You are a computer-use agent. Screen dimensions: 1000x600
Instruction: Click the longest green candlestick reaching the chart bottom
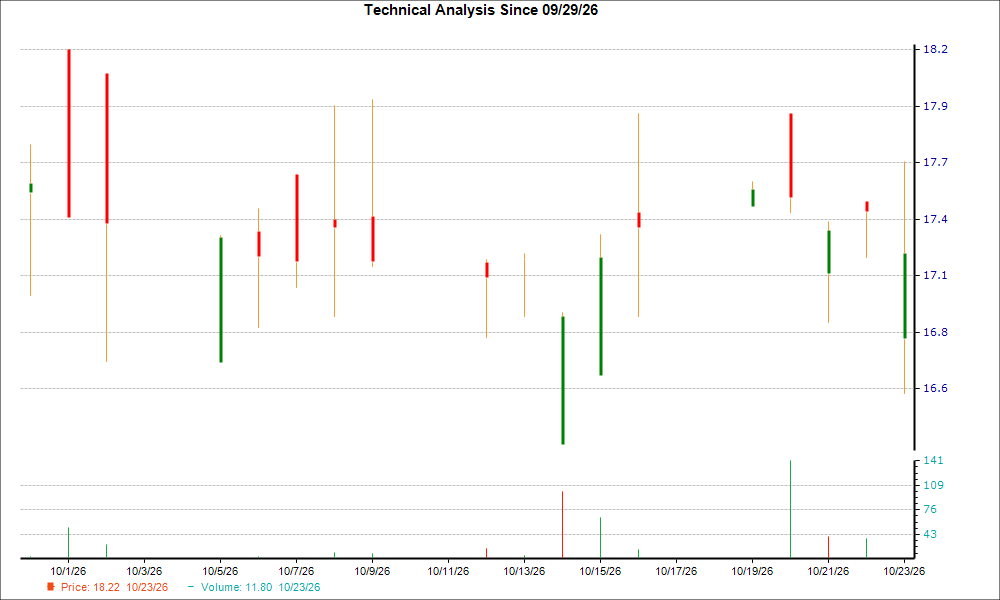tap(562, 380)
